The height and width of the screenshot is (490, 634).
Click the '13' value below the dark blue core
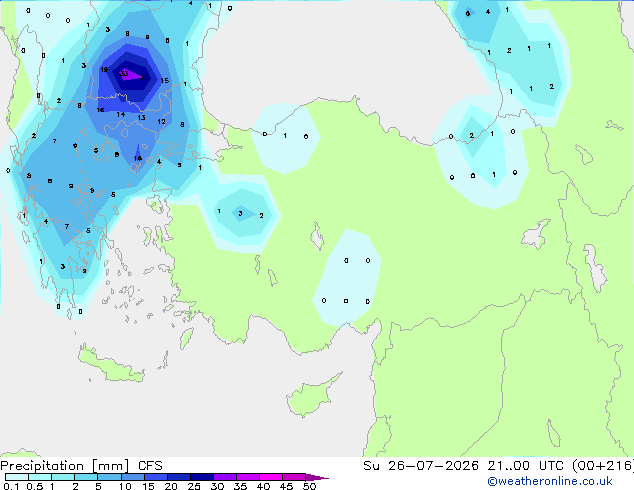click(141, 117)
